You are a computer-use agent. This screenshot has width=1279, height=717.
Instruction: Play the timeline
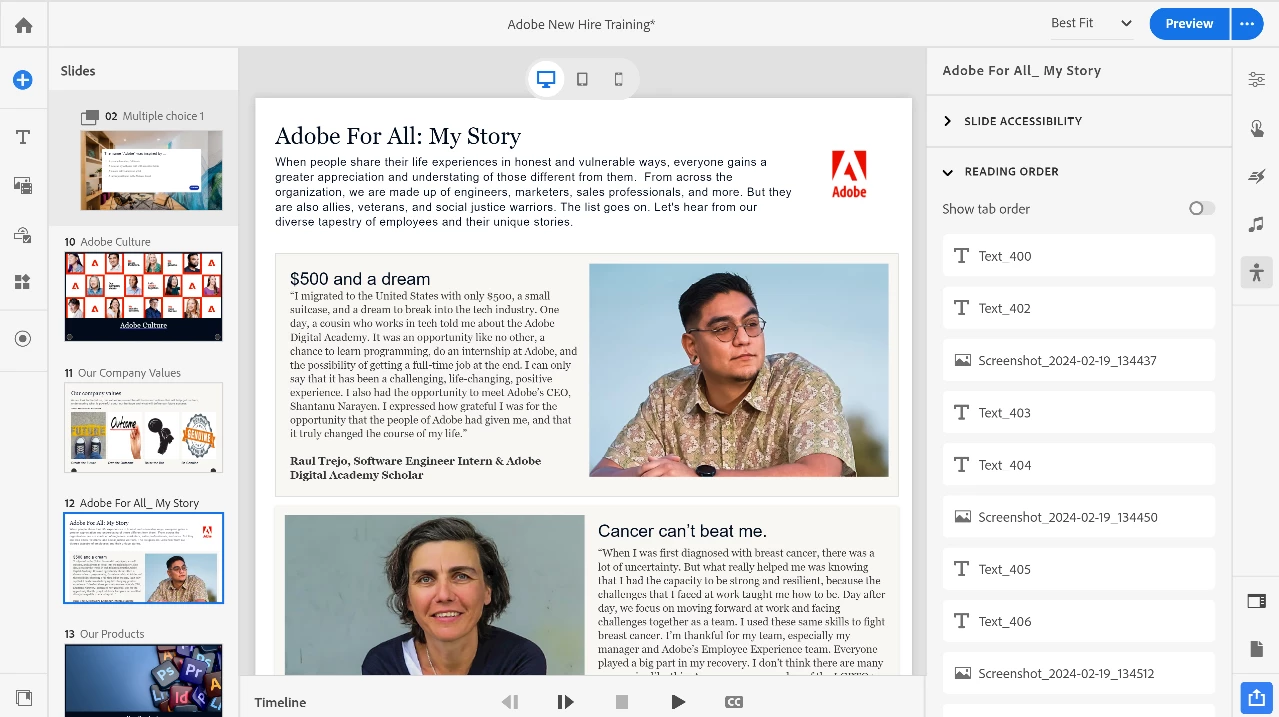coord(678,702)
